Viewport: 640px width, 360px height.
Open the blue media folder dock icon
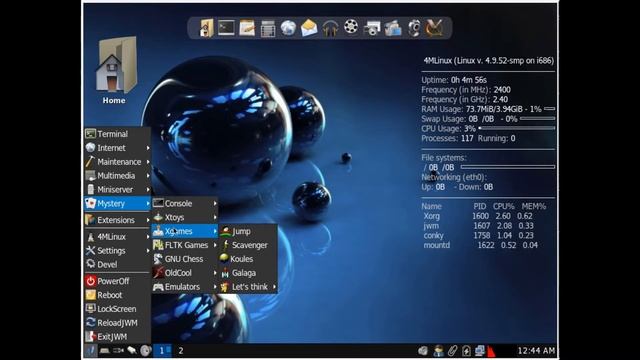tap(393, 28)
